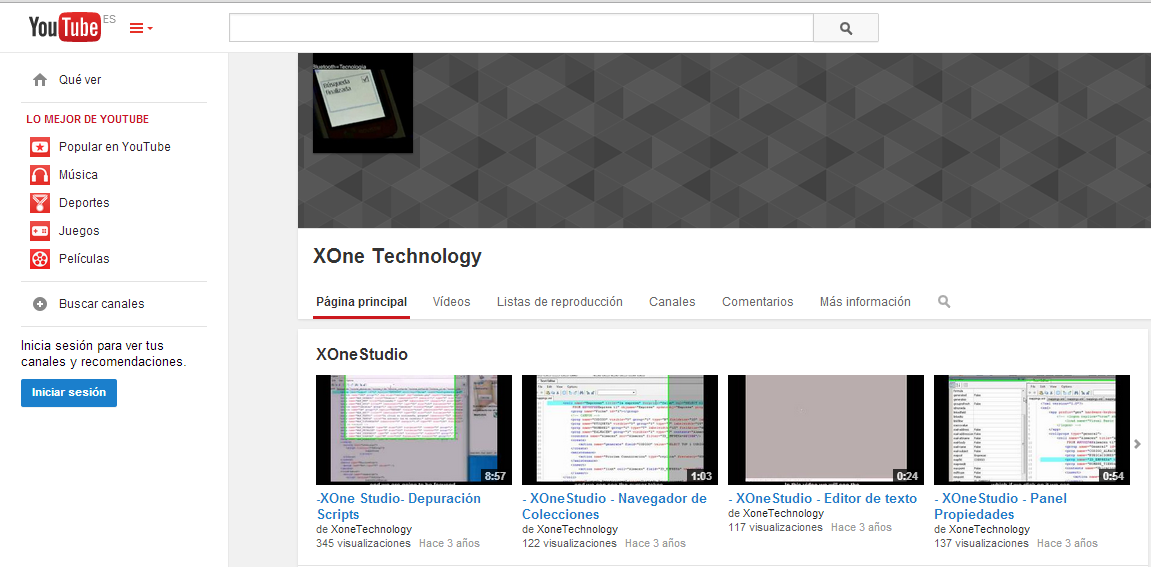Open the Música channel link
Image resolution: width=1151 pixels, height=567 pixels.
click(78, 175)
